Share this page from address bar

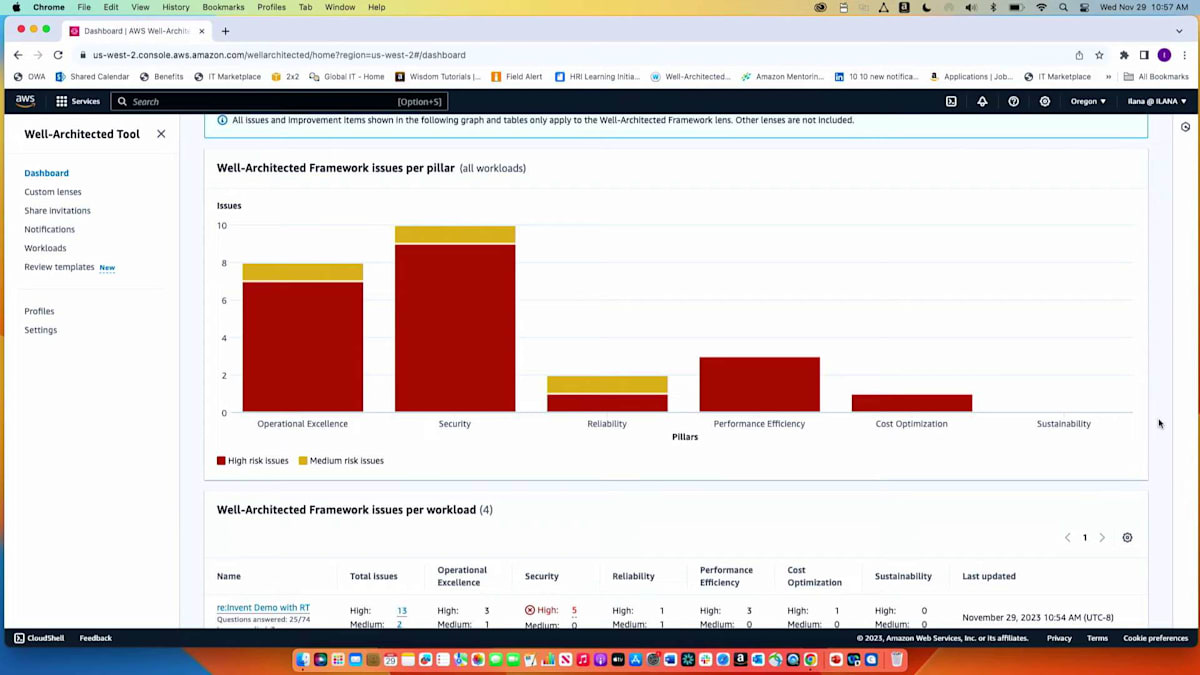pos(1079,55)
